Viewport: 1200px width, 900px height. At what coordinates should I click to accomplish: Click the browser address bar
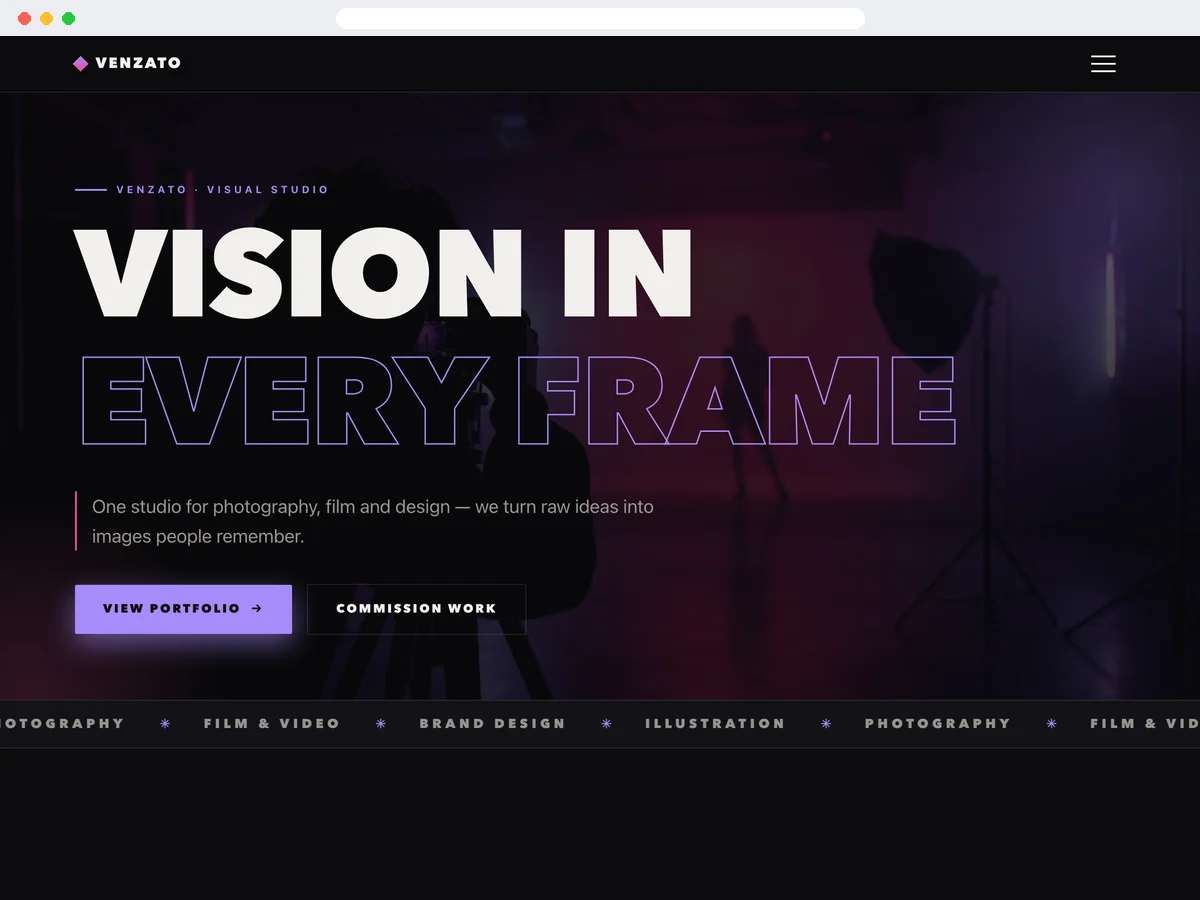(600, 18)
